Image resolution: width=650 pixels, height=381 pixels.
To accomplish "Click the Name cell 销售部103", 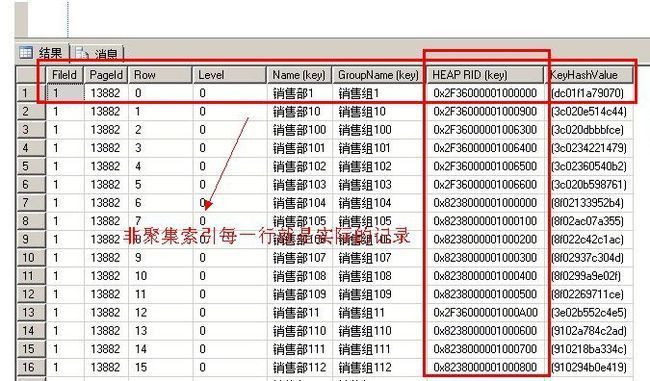I will pyautogui.click(x=299, y=184).
